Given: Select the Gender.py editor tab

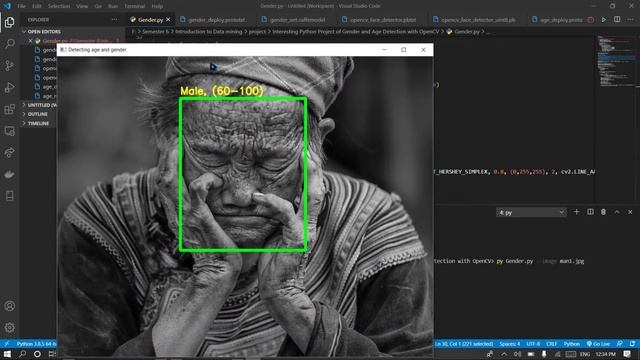Looking at the screenshot, I should 150,20.
